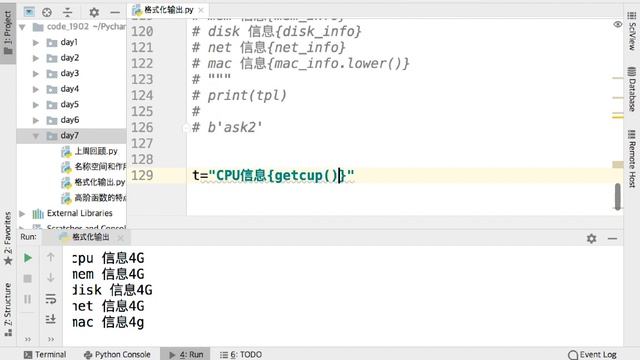Image resolution: width=640 pixels, height=360 pixels.
Task: Open the SciView side panel
Action: [632, 32]
